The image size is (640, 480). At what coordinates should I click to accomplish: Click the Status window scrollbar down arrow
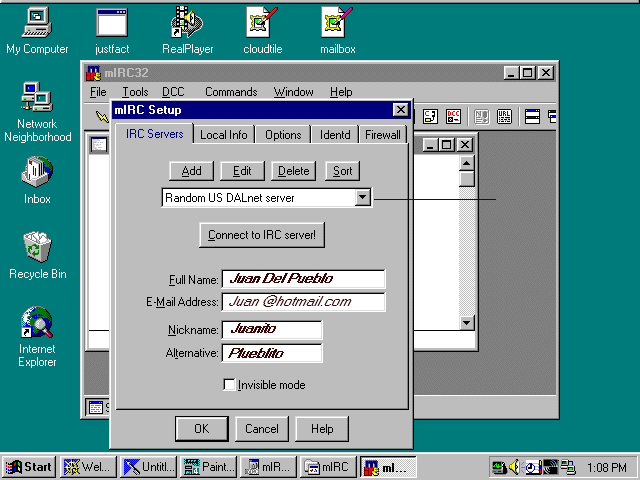click(x=467, y=323)
